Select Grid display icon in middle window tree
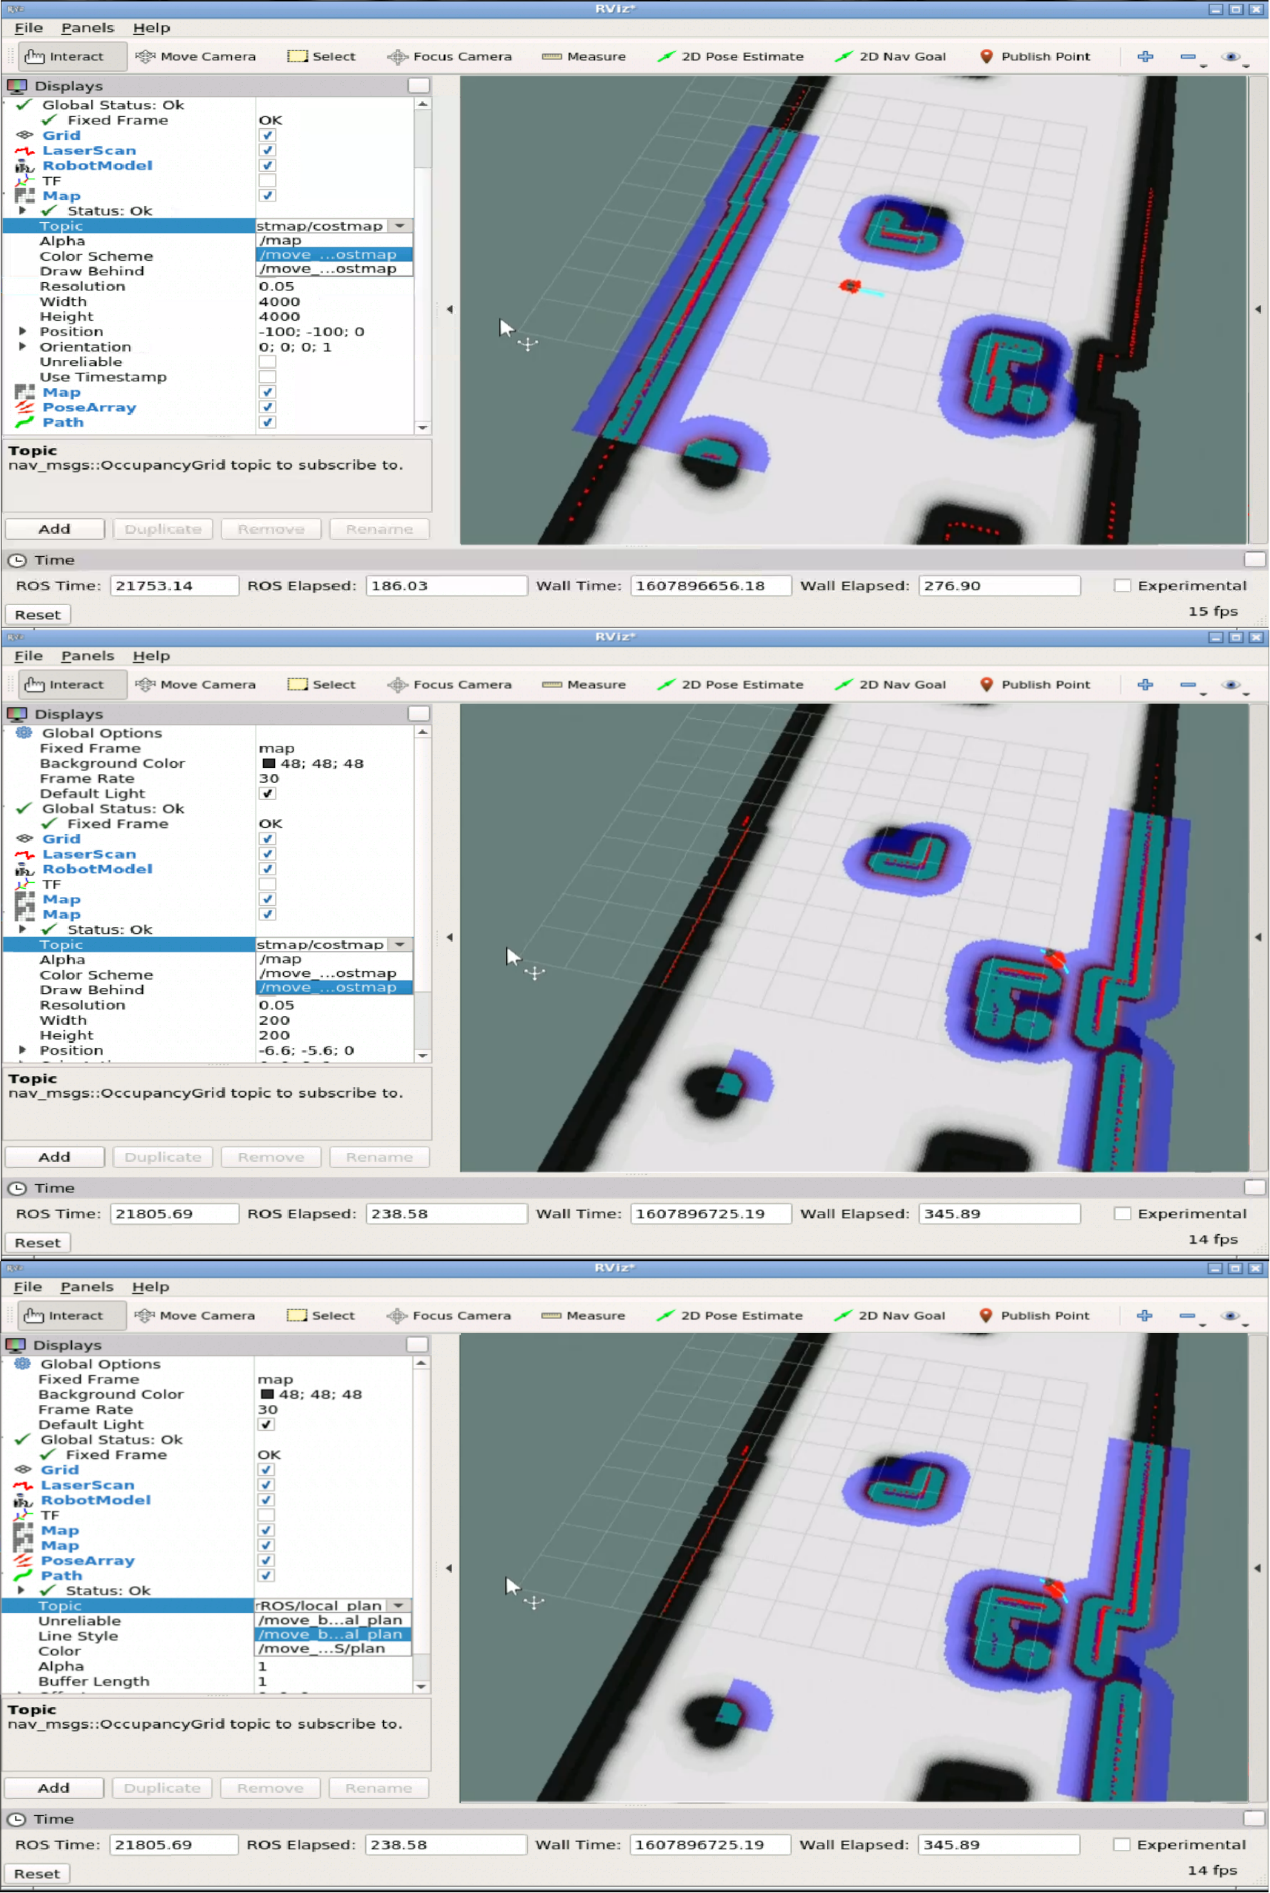Image resolution: width=1270 pixels, height=1893 pixels. tap(24, 839)
